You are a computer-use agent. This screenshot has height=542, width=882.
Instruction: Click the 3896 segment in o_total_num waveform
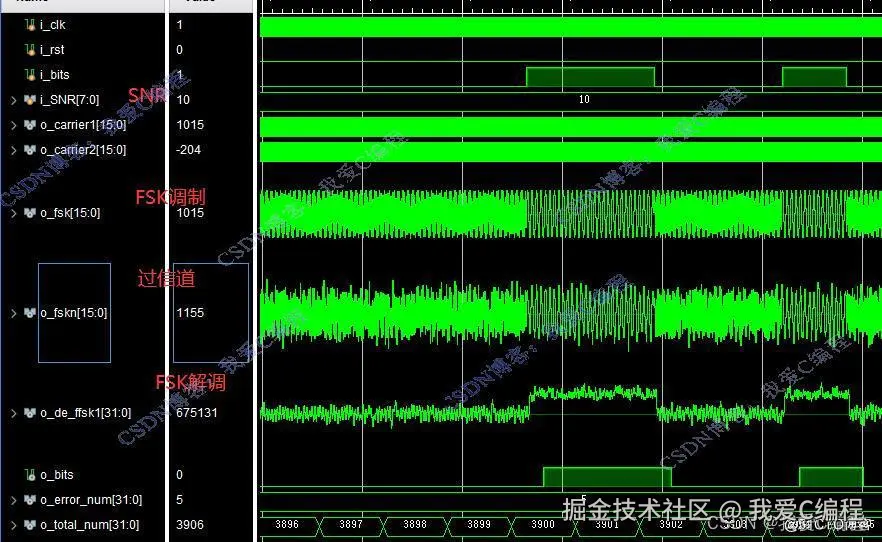pyautogui.click(x=287, y=525)
